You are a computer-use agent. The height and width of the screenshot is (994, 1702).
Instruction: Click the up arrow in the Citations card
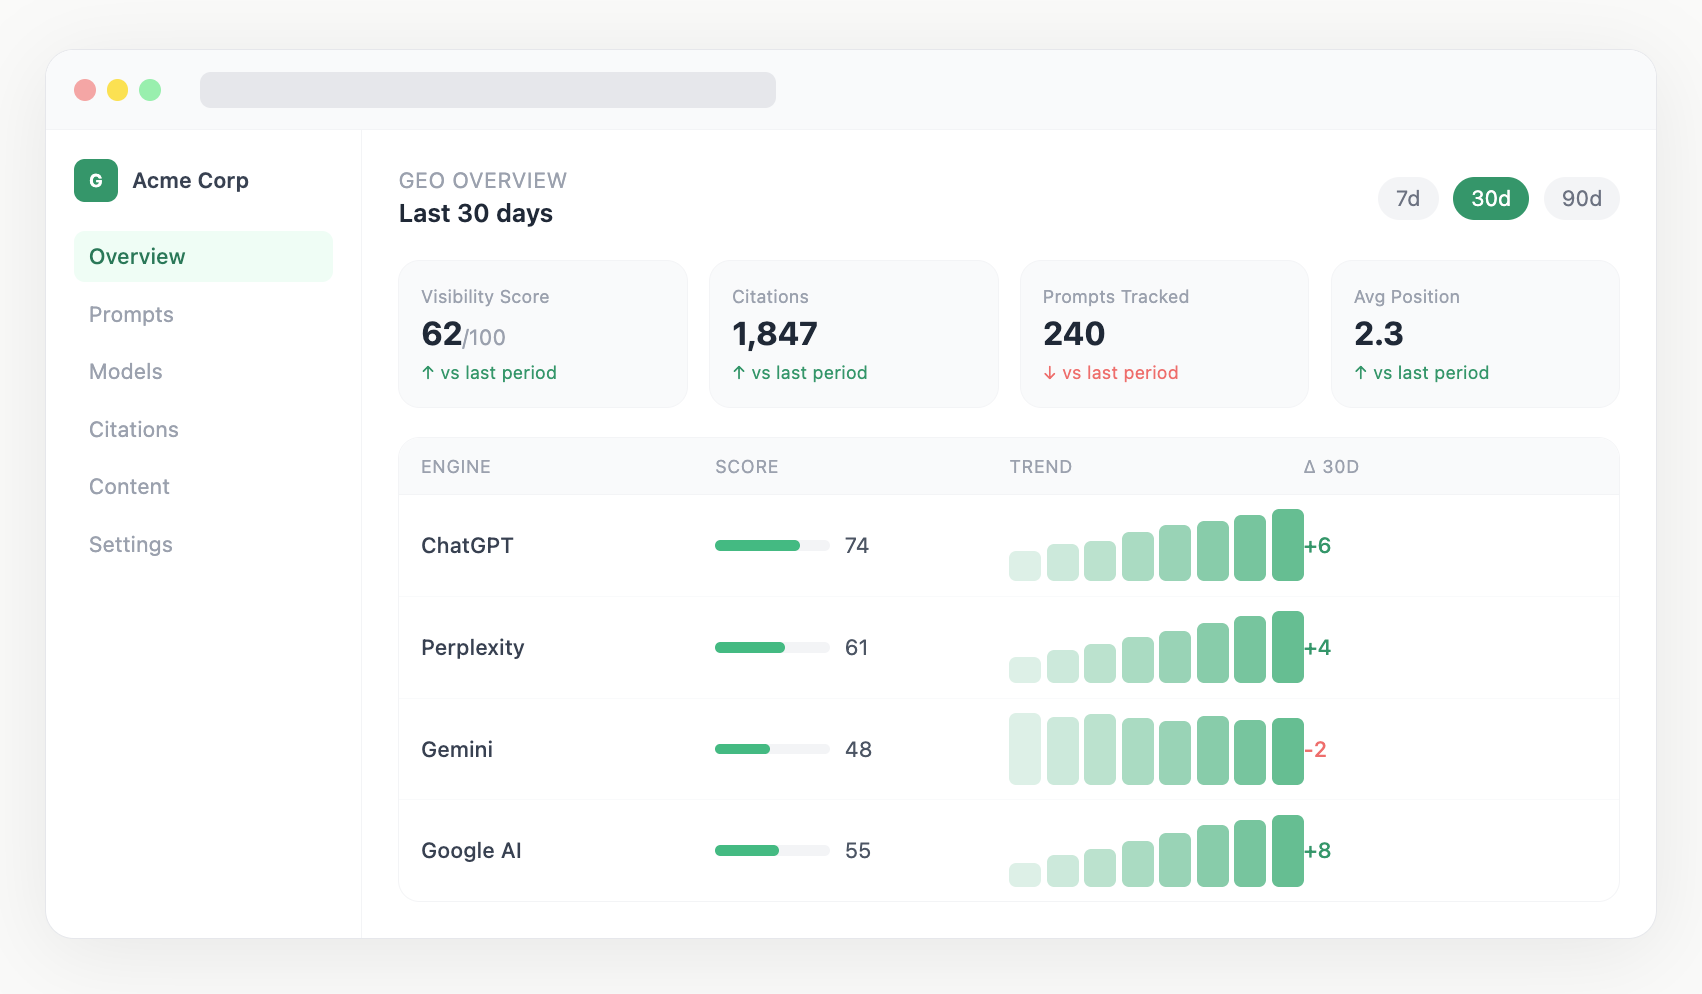click(x=739, y=373)
